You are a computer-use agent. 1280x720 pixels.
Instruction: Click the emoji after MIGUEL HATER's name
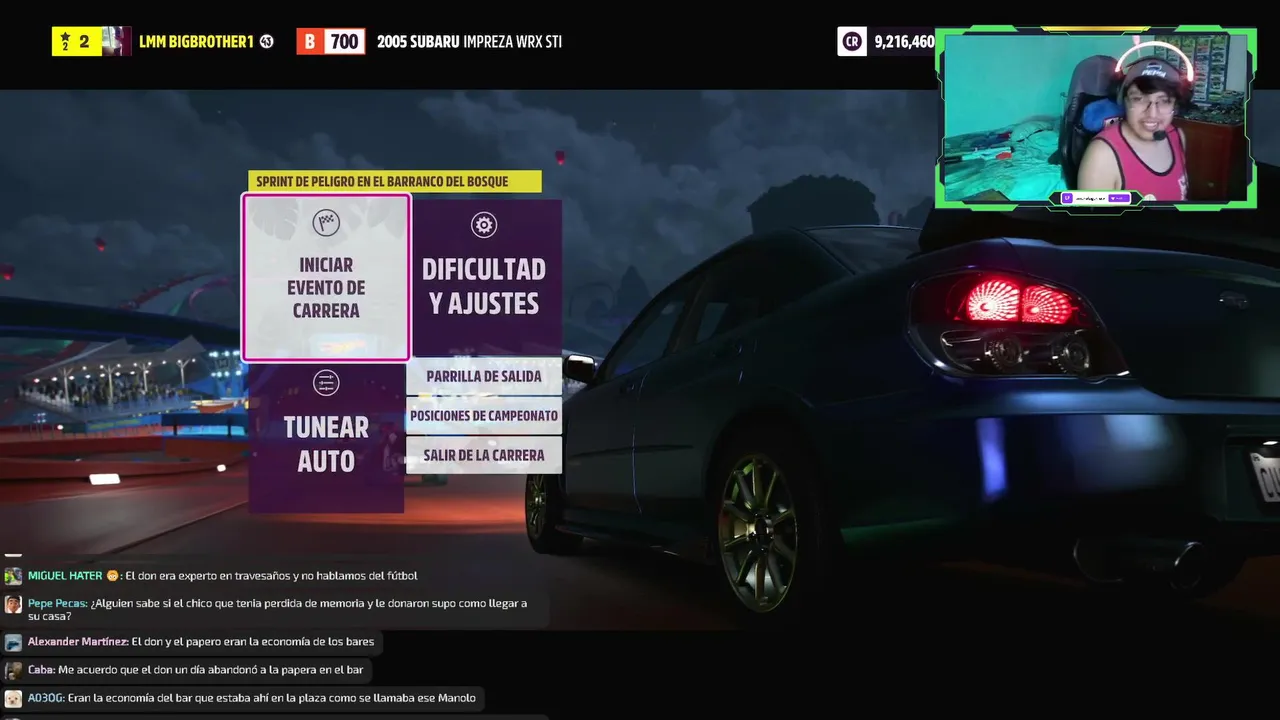click(113, 576)
